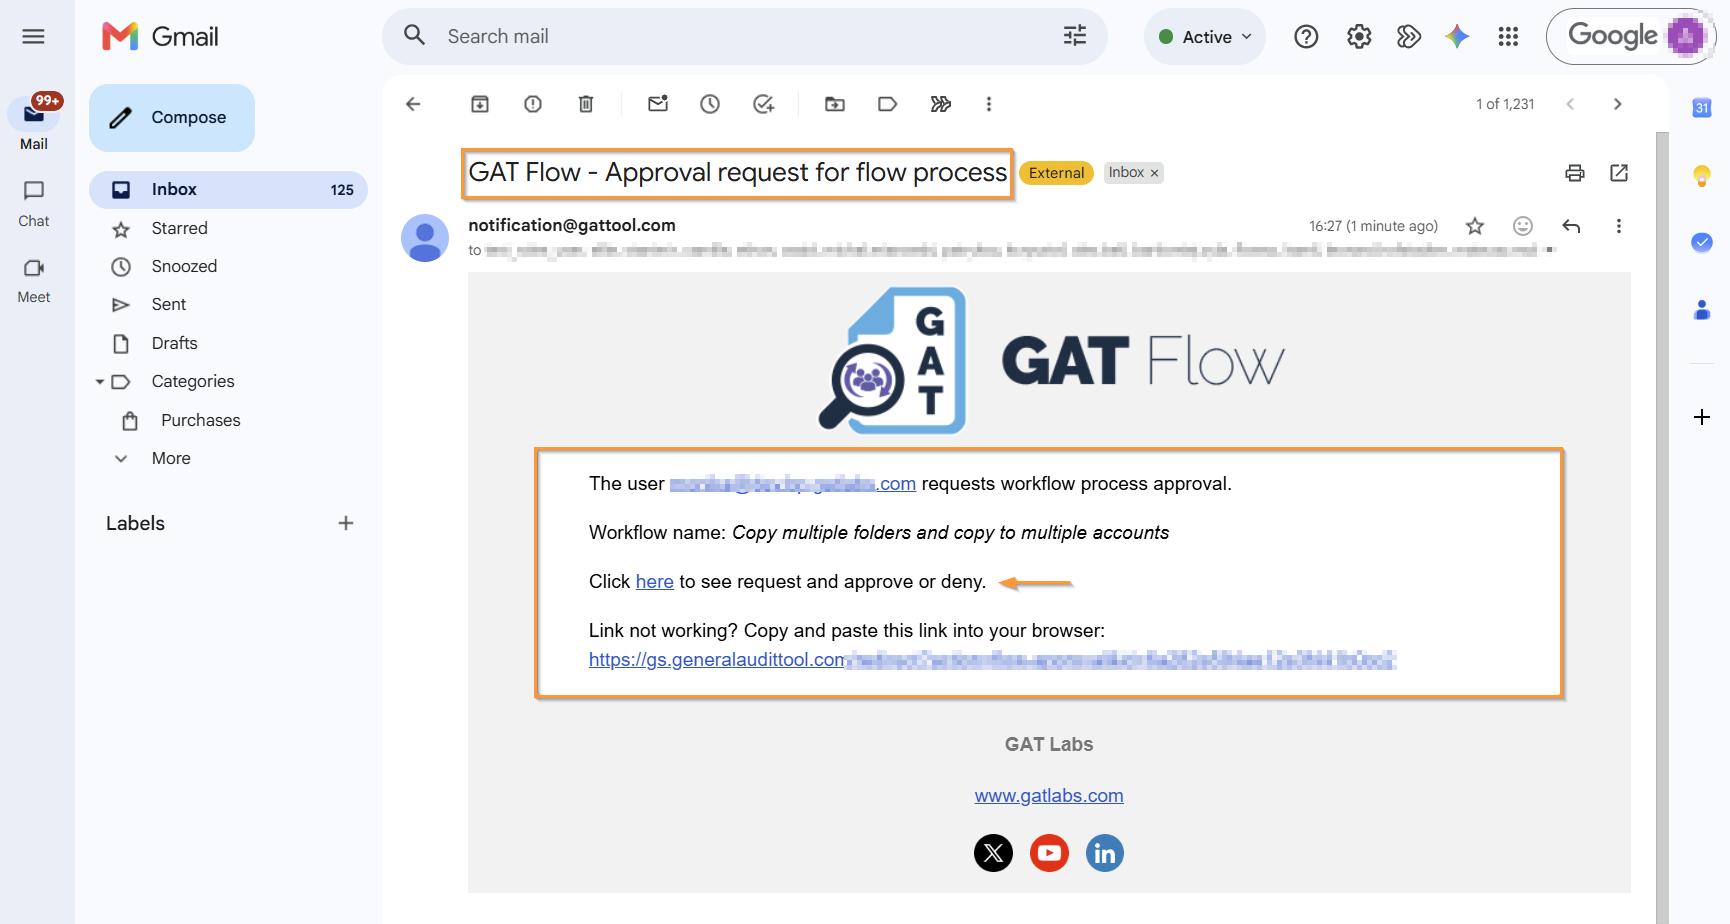Go to the next email with the newer arrow

(1617, 104)
